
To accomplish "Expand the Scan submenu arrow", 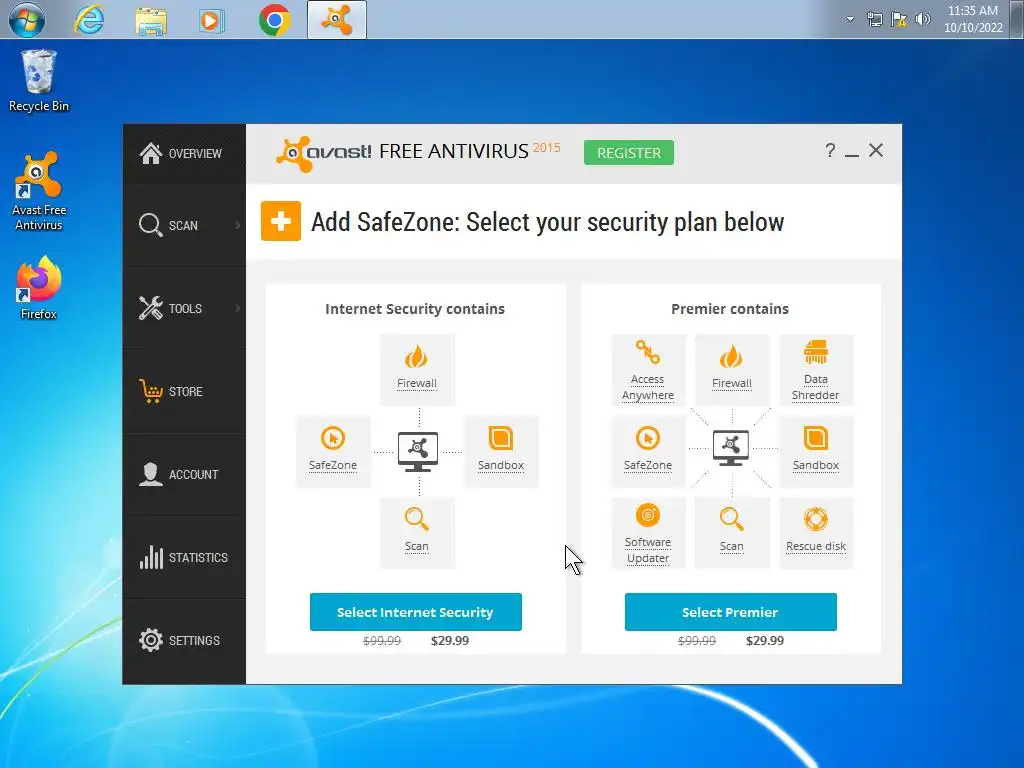I will pos(238,225).
